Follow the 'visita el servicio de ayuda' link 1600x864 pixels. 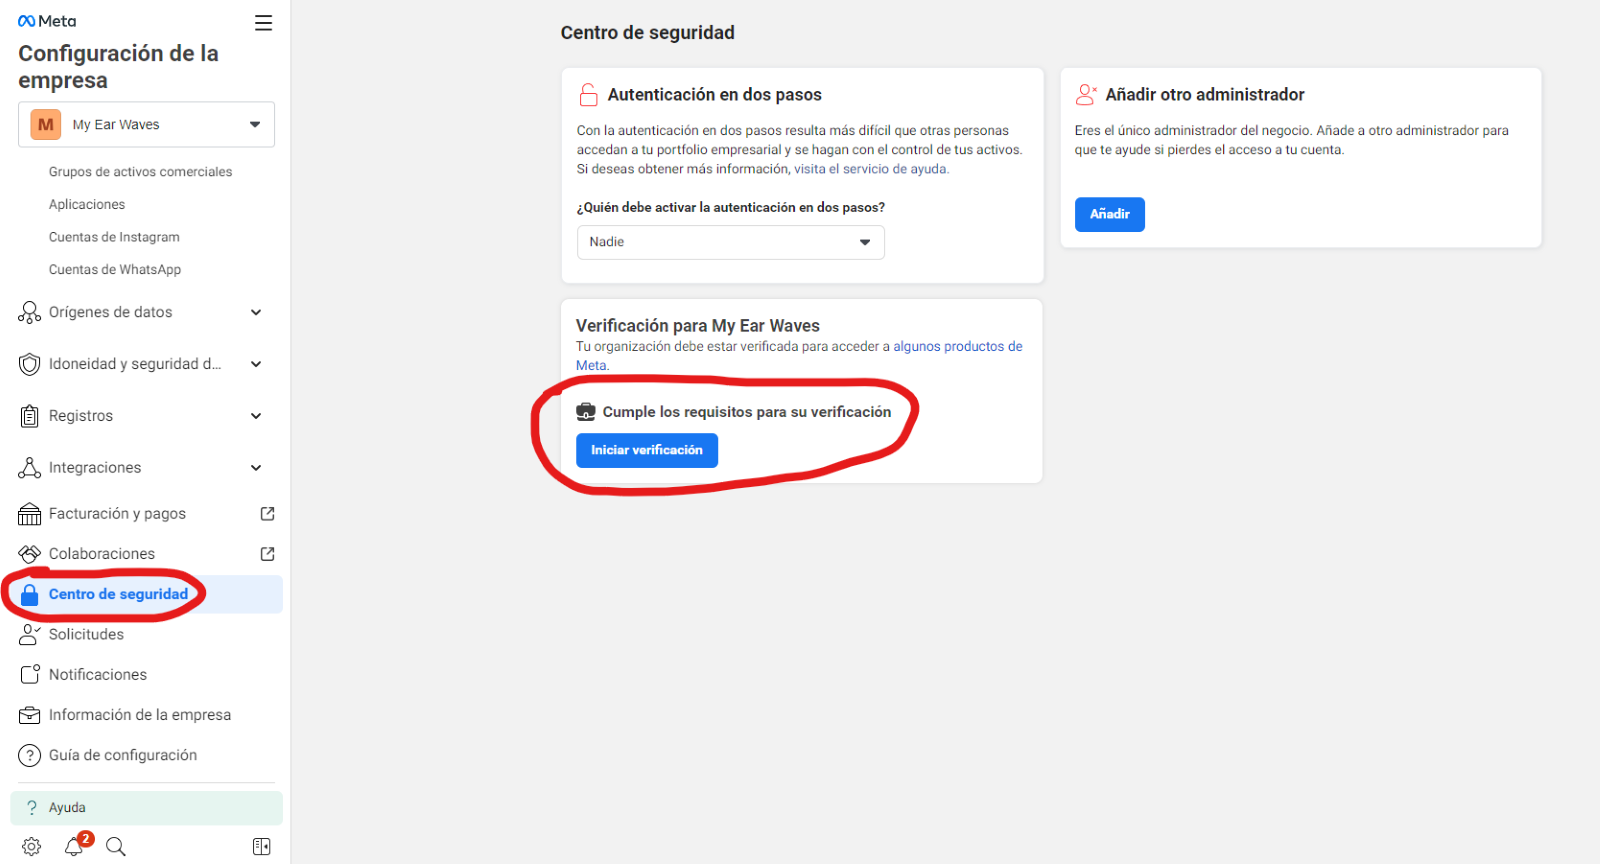pos(871,169)
